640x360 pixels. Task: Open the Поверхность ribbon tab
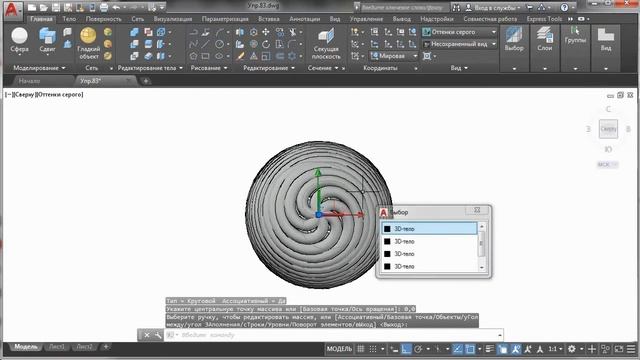click(104, 19)
